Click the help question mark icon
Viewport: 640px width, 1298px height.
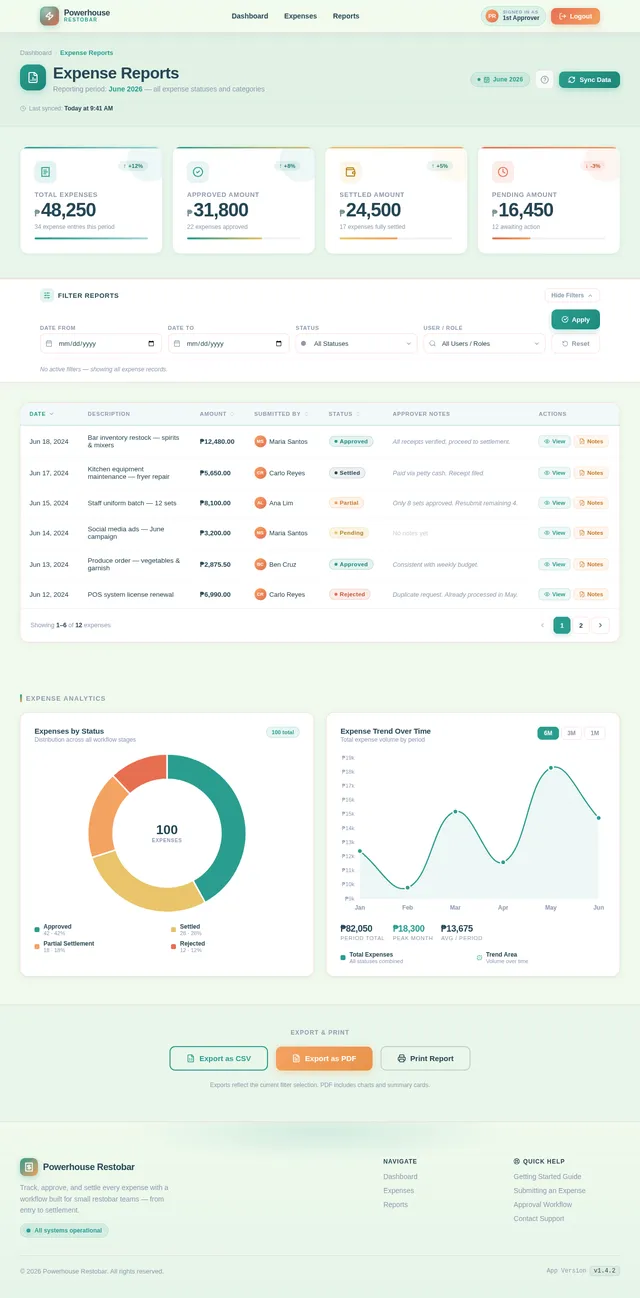(x=545, y=79)
